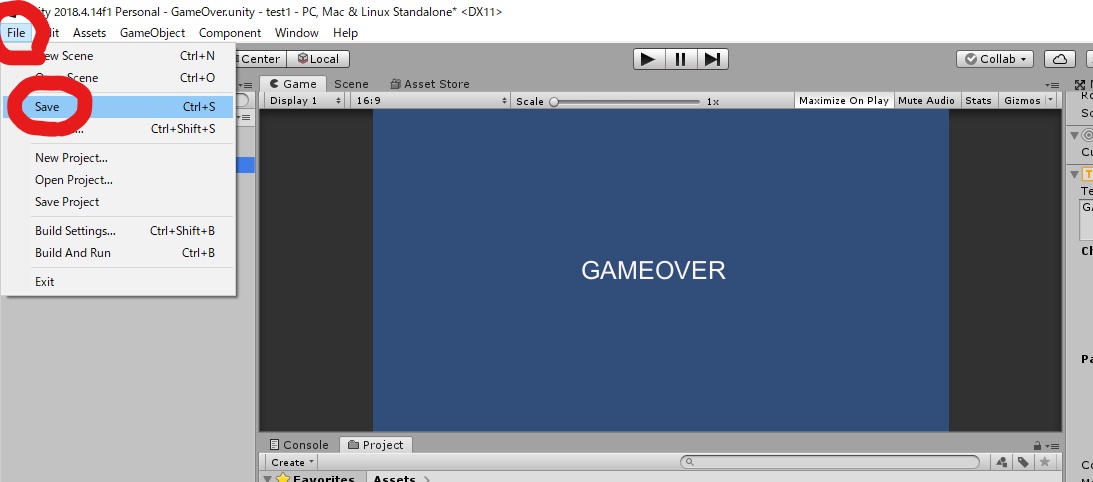
Task: Open the Create button in Project panel
Action: [292, 462]
